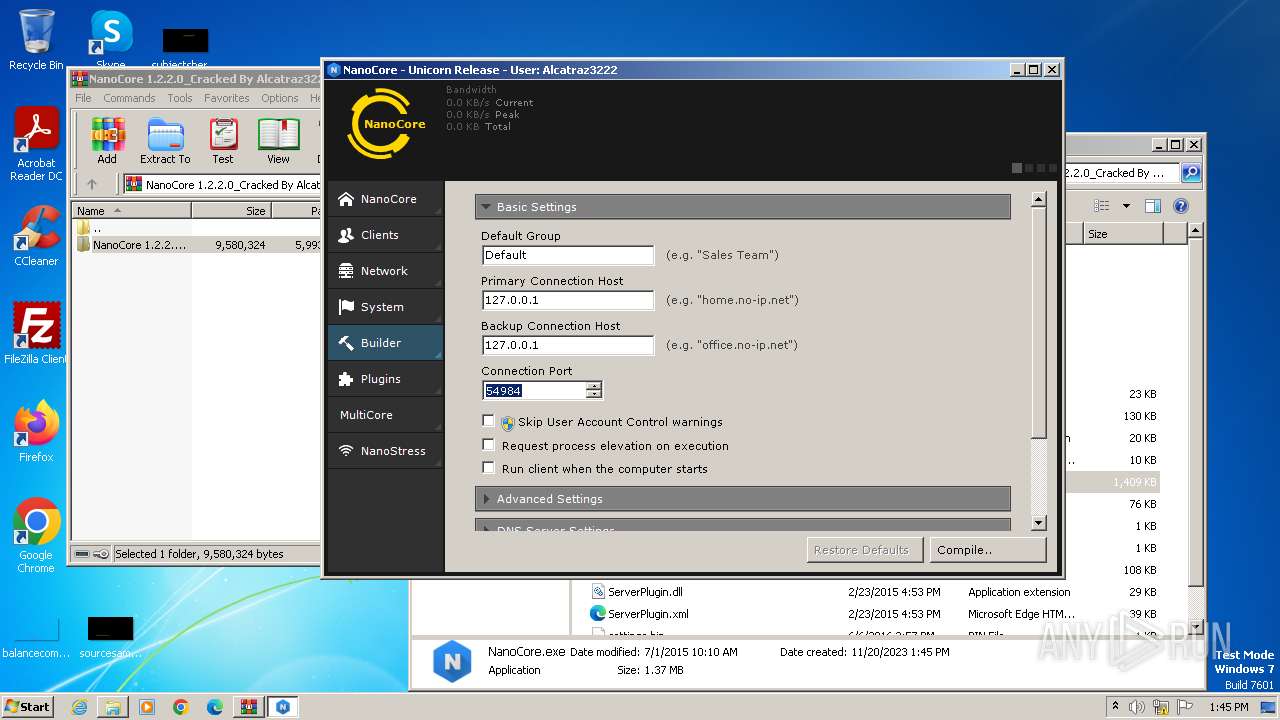This screenshot has width=1280, height=720.
Task: Open the NanoStress sidebar tab
Action: (385, 451)
